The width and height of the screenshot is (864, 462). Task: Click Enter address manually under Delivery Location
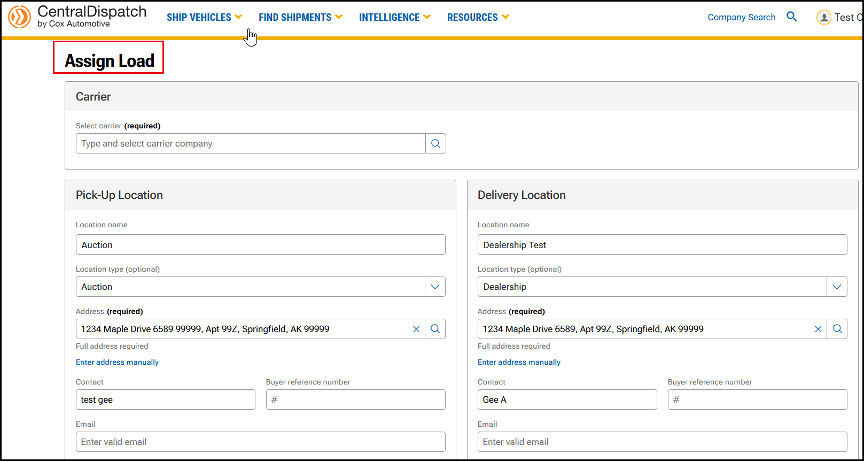point(519,362)
